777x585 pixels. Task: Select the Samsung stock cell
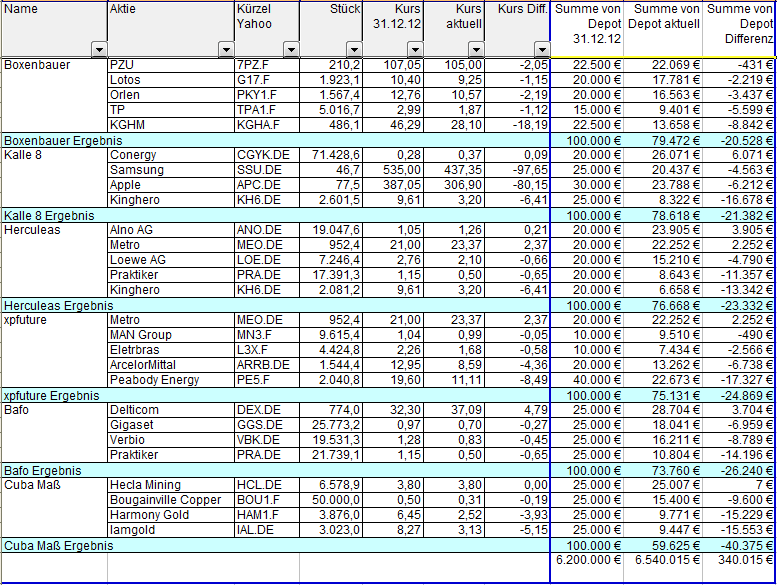pyautogui.click(x=171, y=170)
